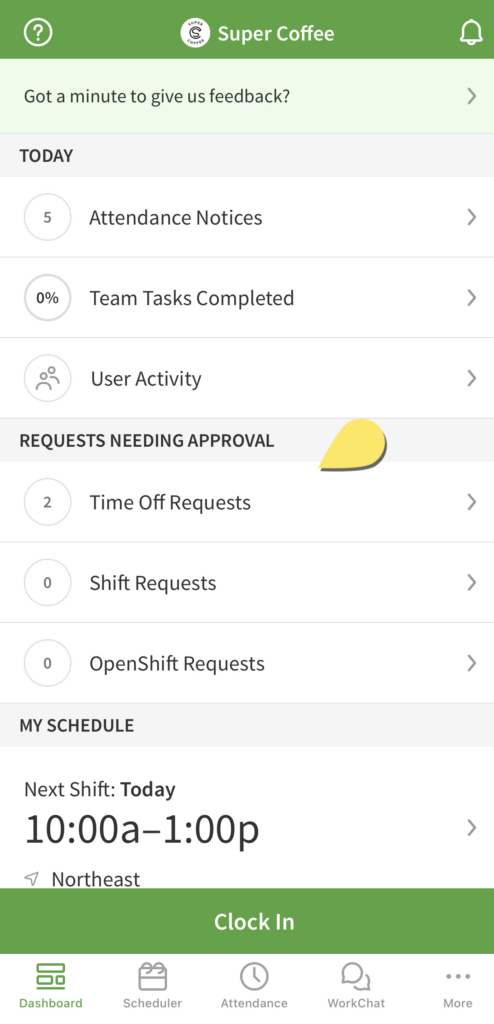The height and width of the screenshot is (1024, 494).
Task: Open WorkChat speech bubbles icon
Action: coord(356,977)
